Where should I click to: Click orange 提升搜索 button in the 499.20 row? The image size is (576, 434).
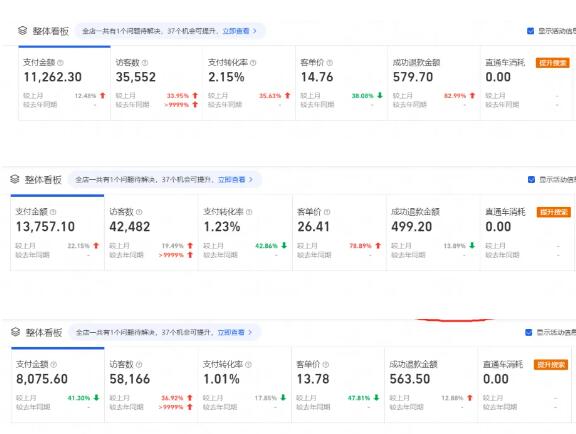tap(554, 212)
